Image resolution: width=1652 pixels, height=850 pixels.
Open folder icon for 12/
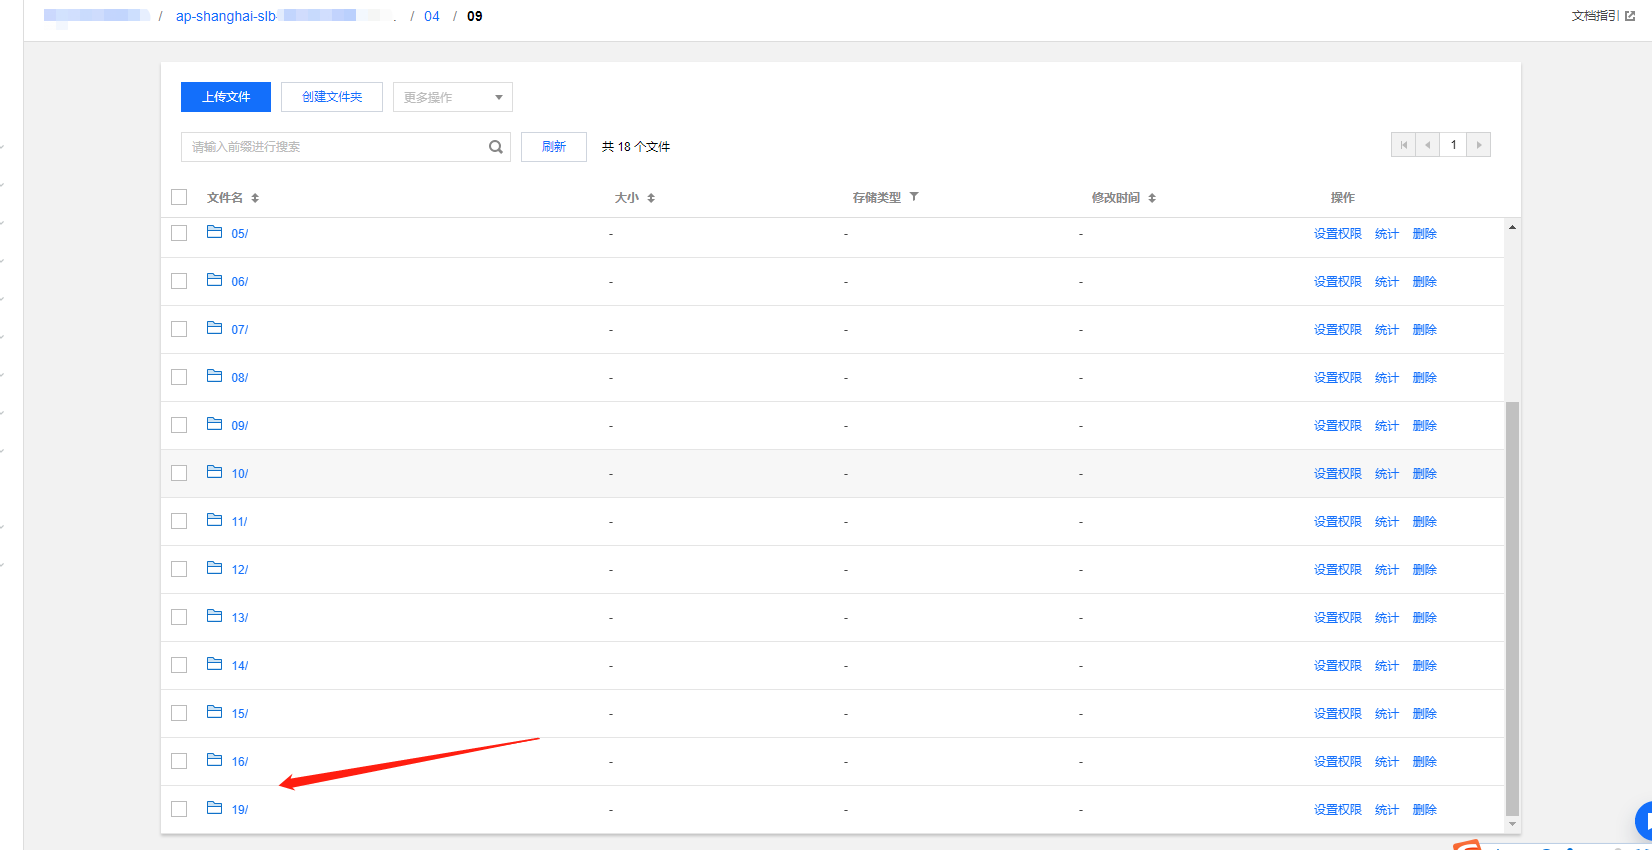(x=214, y=568)
